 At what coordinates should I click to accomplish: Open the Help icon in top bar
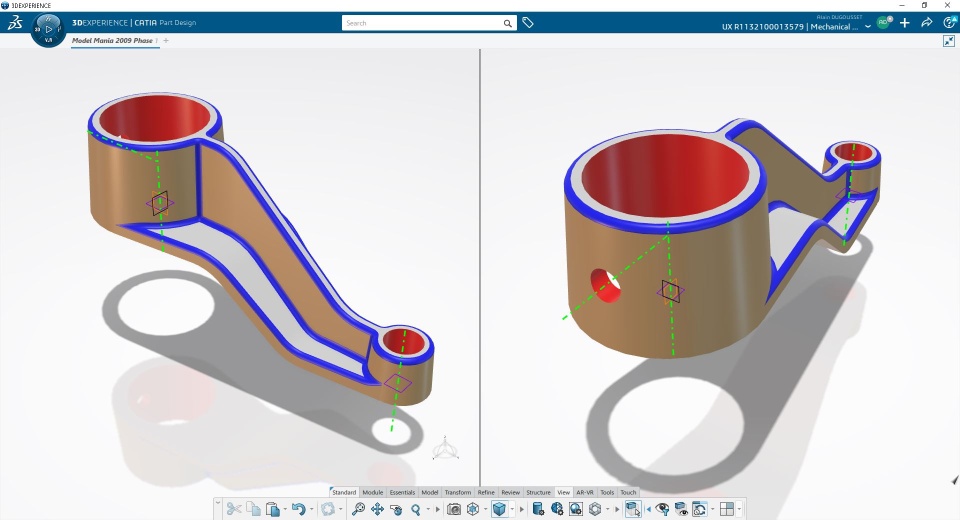pyautogui.click(x=950, y=23)
